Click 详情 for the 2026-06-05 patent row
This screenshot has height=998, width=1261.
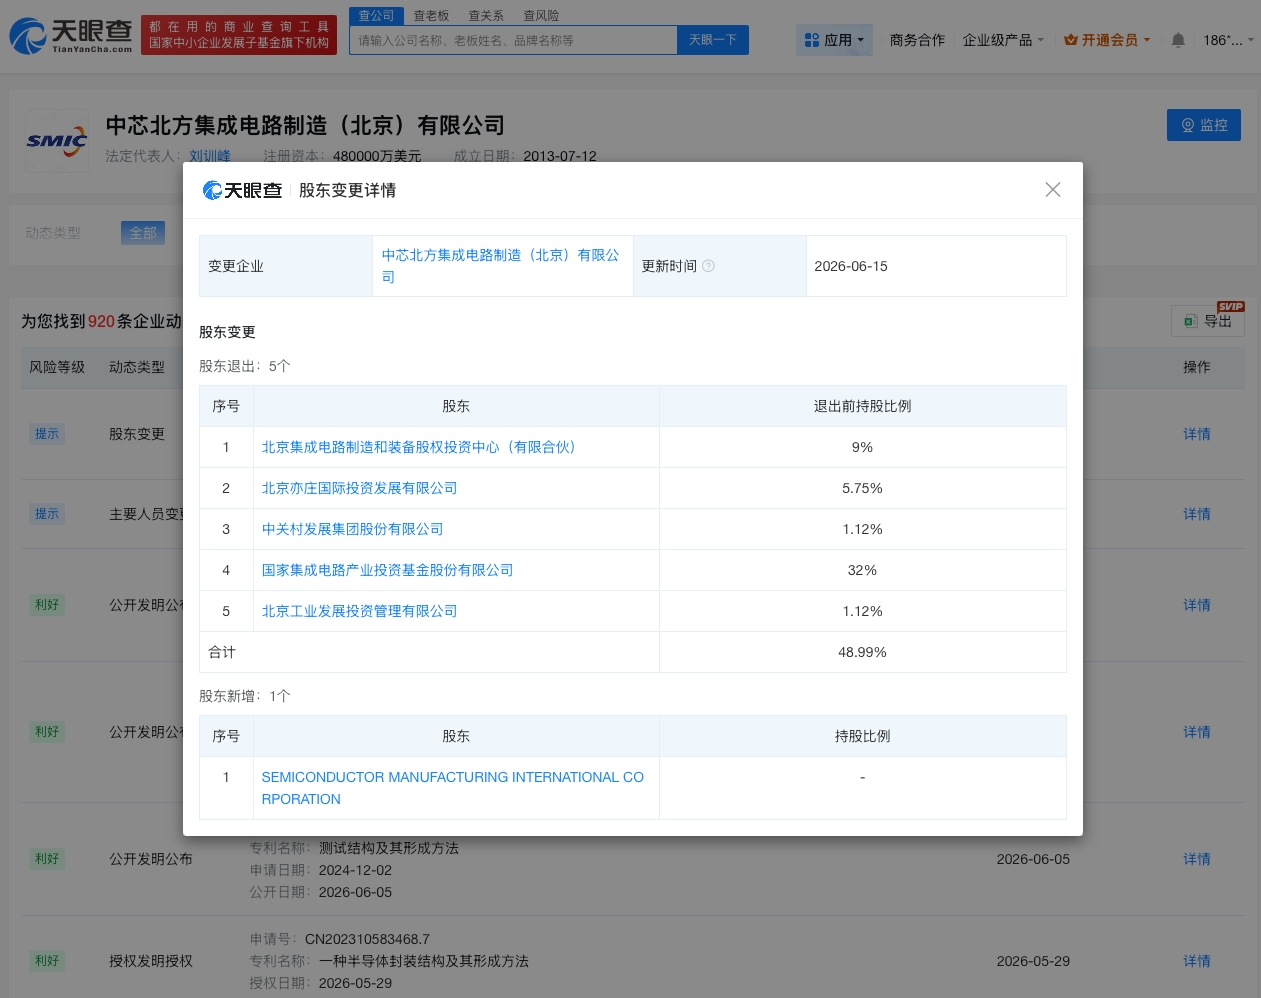click(x=1196, y=859)
